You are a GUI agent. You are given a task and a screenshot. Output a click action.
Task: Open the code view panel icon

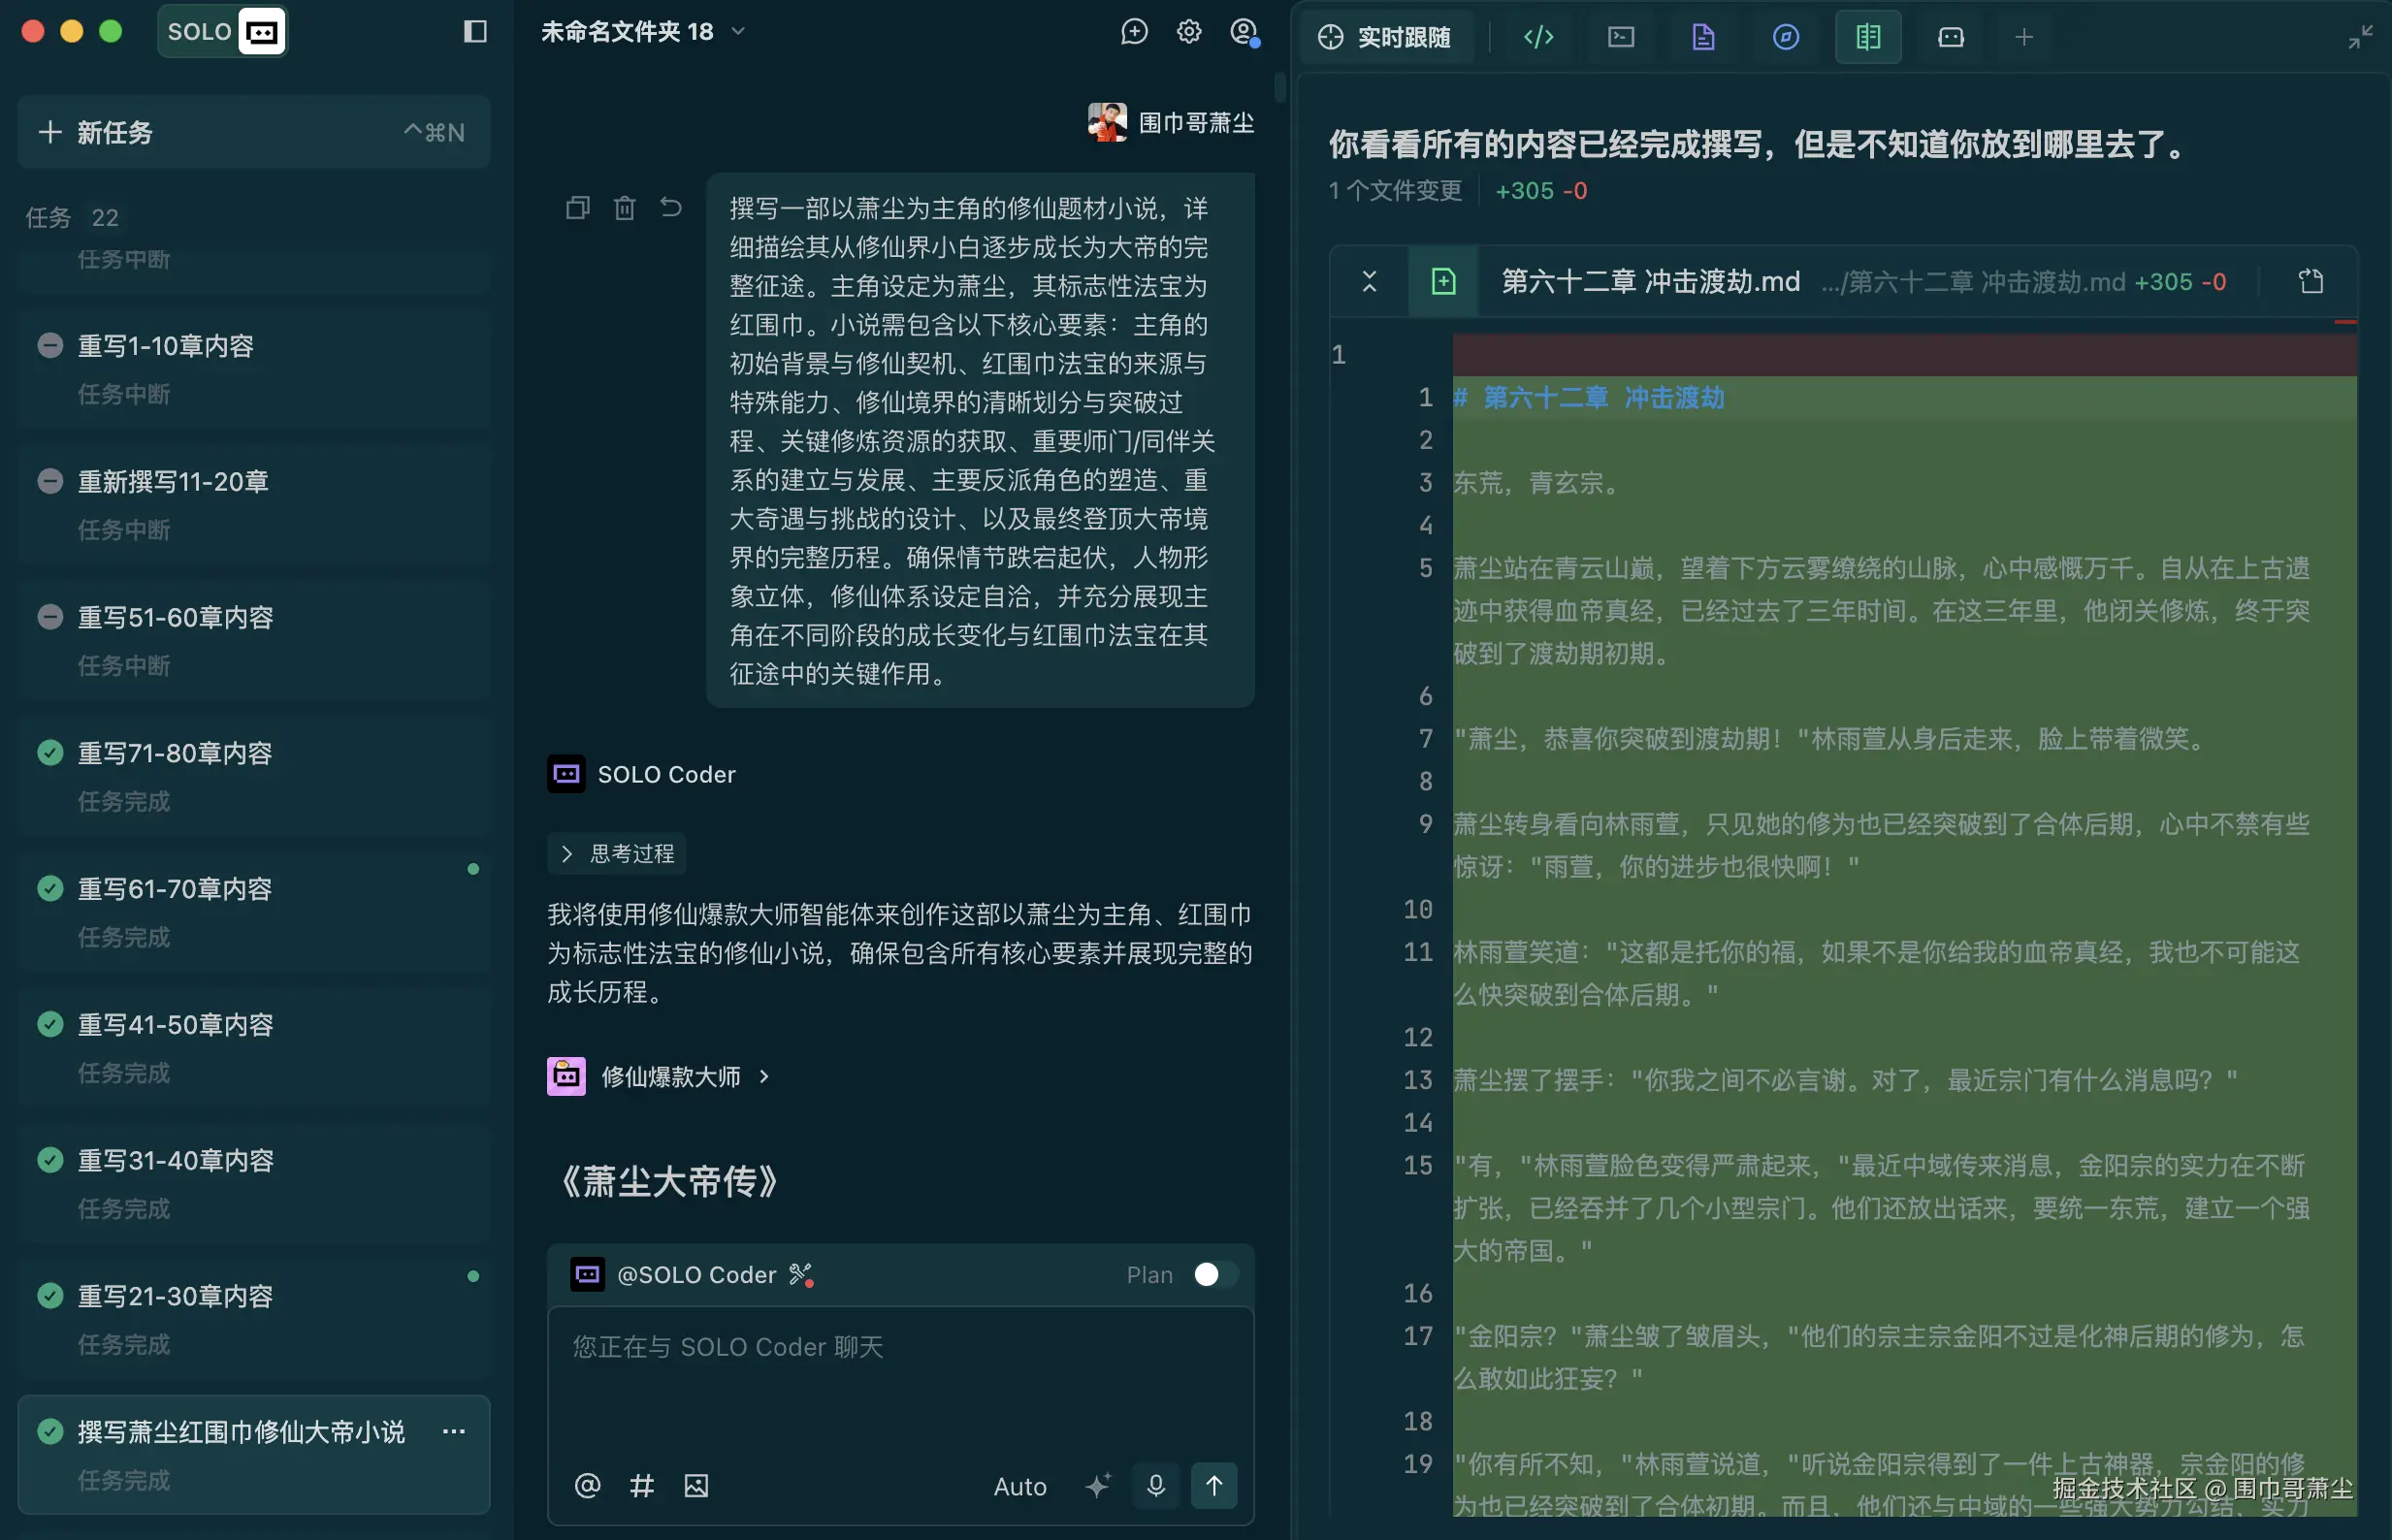click(1538, 37)
